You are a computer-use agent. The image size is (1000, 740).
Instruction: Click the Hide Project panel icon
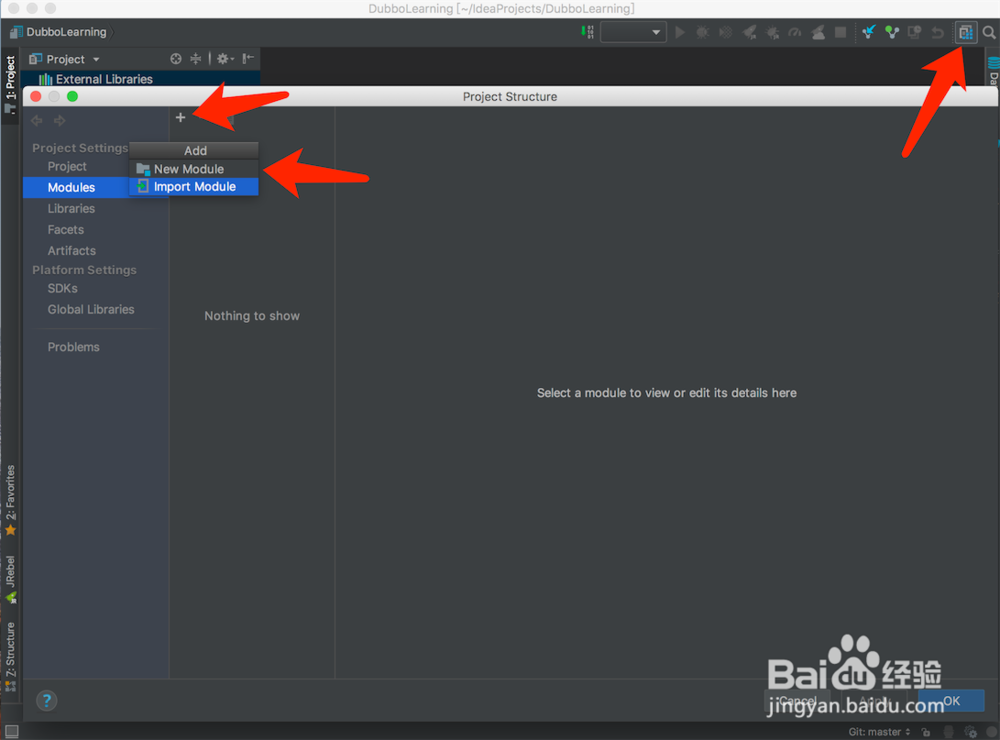pos(248,59)
